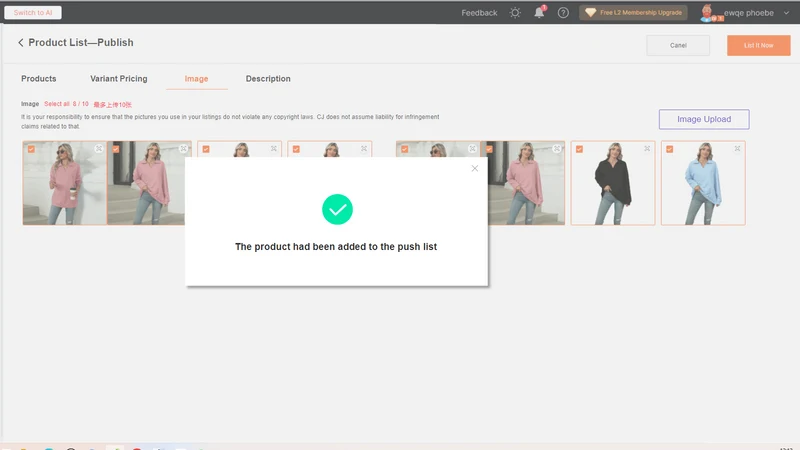The width and height of the screenshot is (800, 450).
Task: Click the corner icon on the second pink steps photo
Action: pos(183,148)
